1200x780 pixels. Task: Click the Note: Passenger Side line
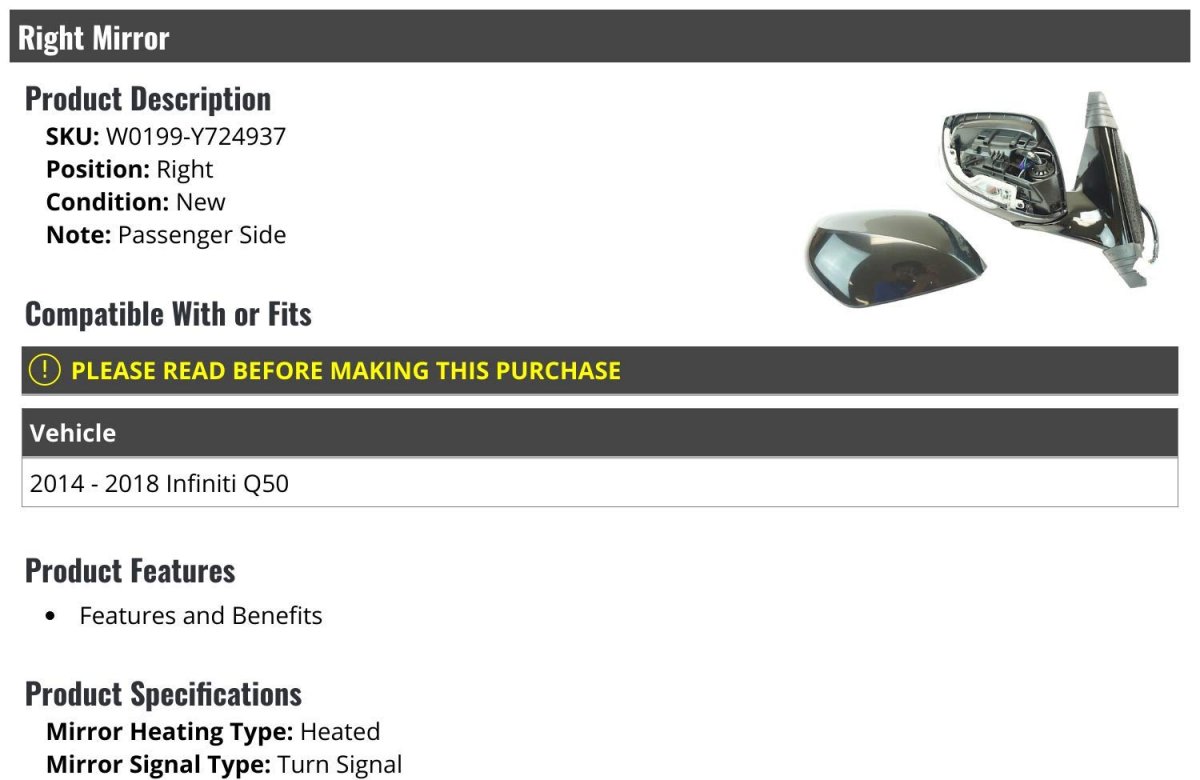pos(166,235)
